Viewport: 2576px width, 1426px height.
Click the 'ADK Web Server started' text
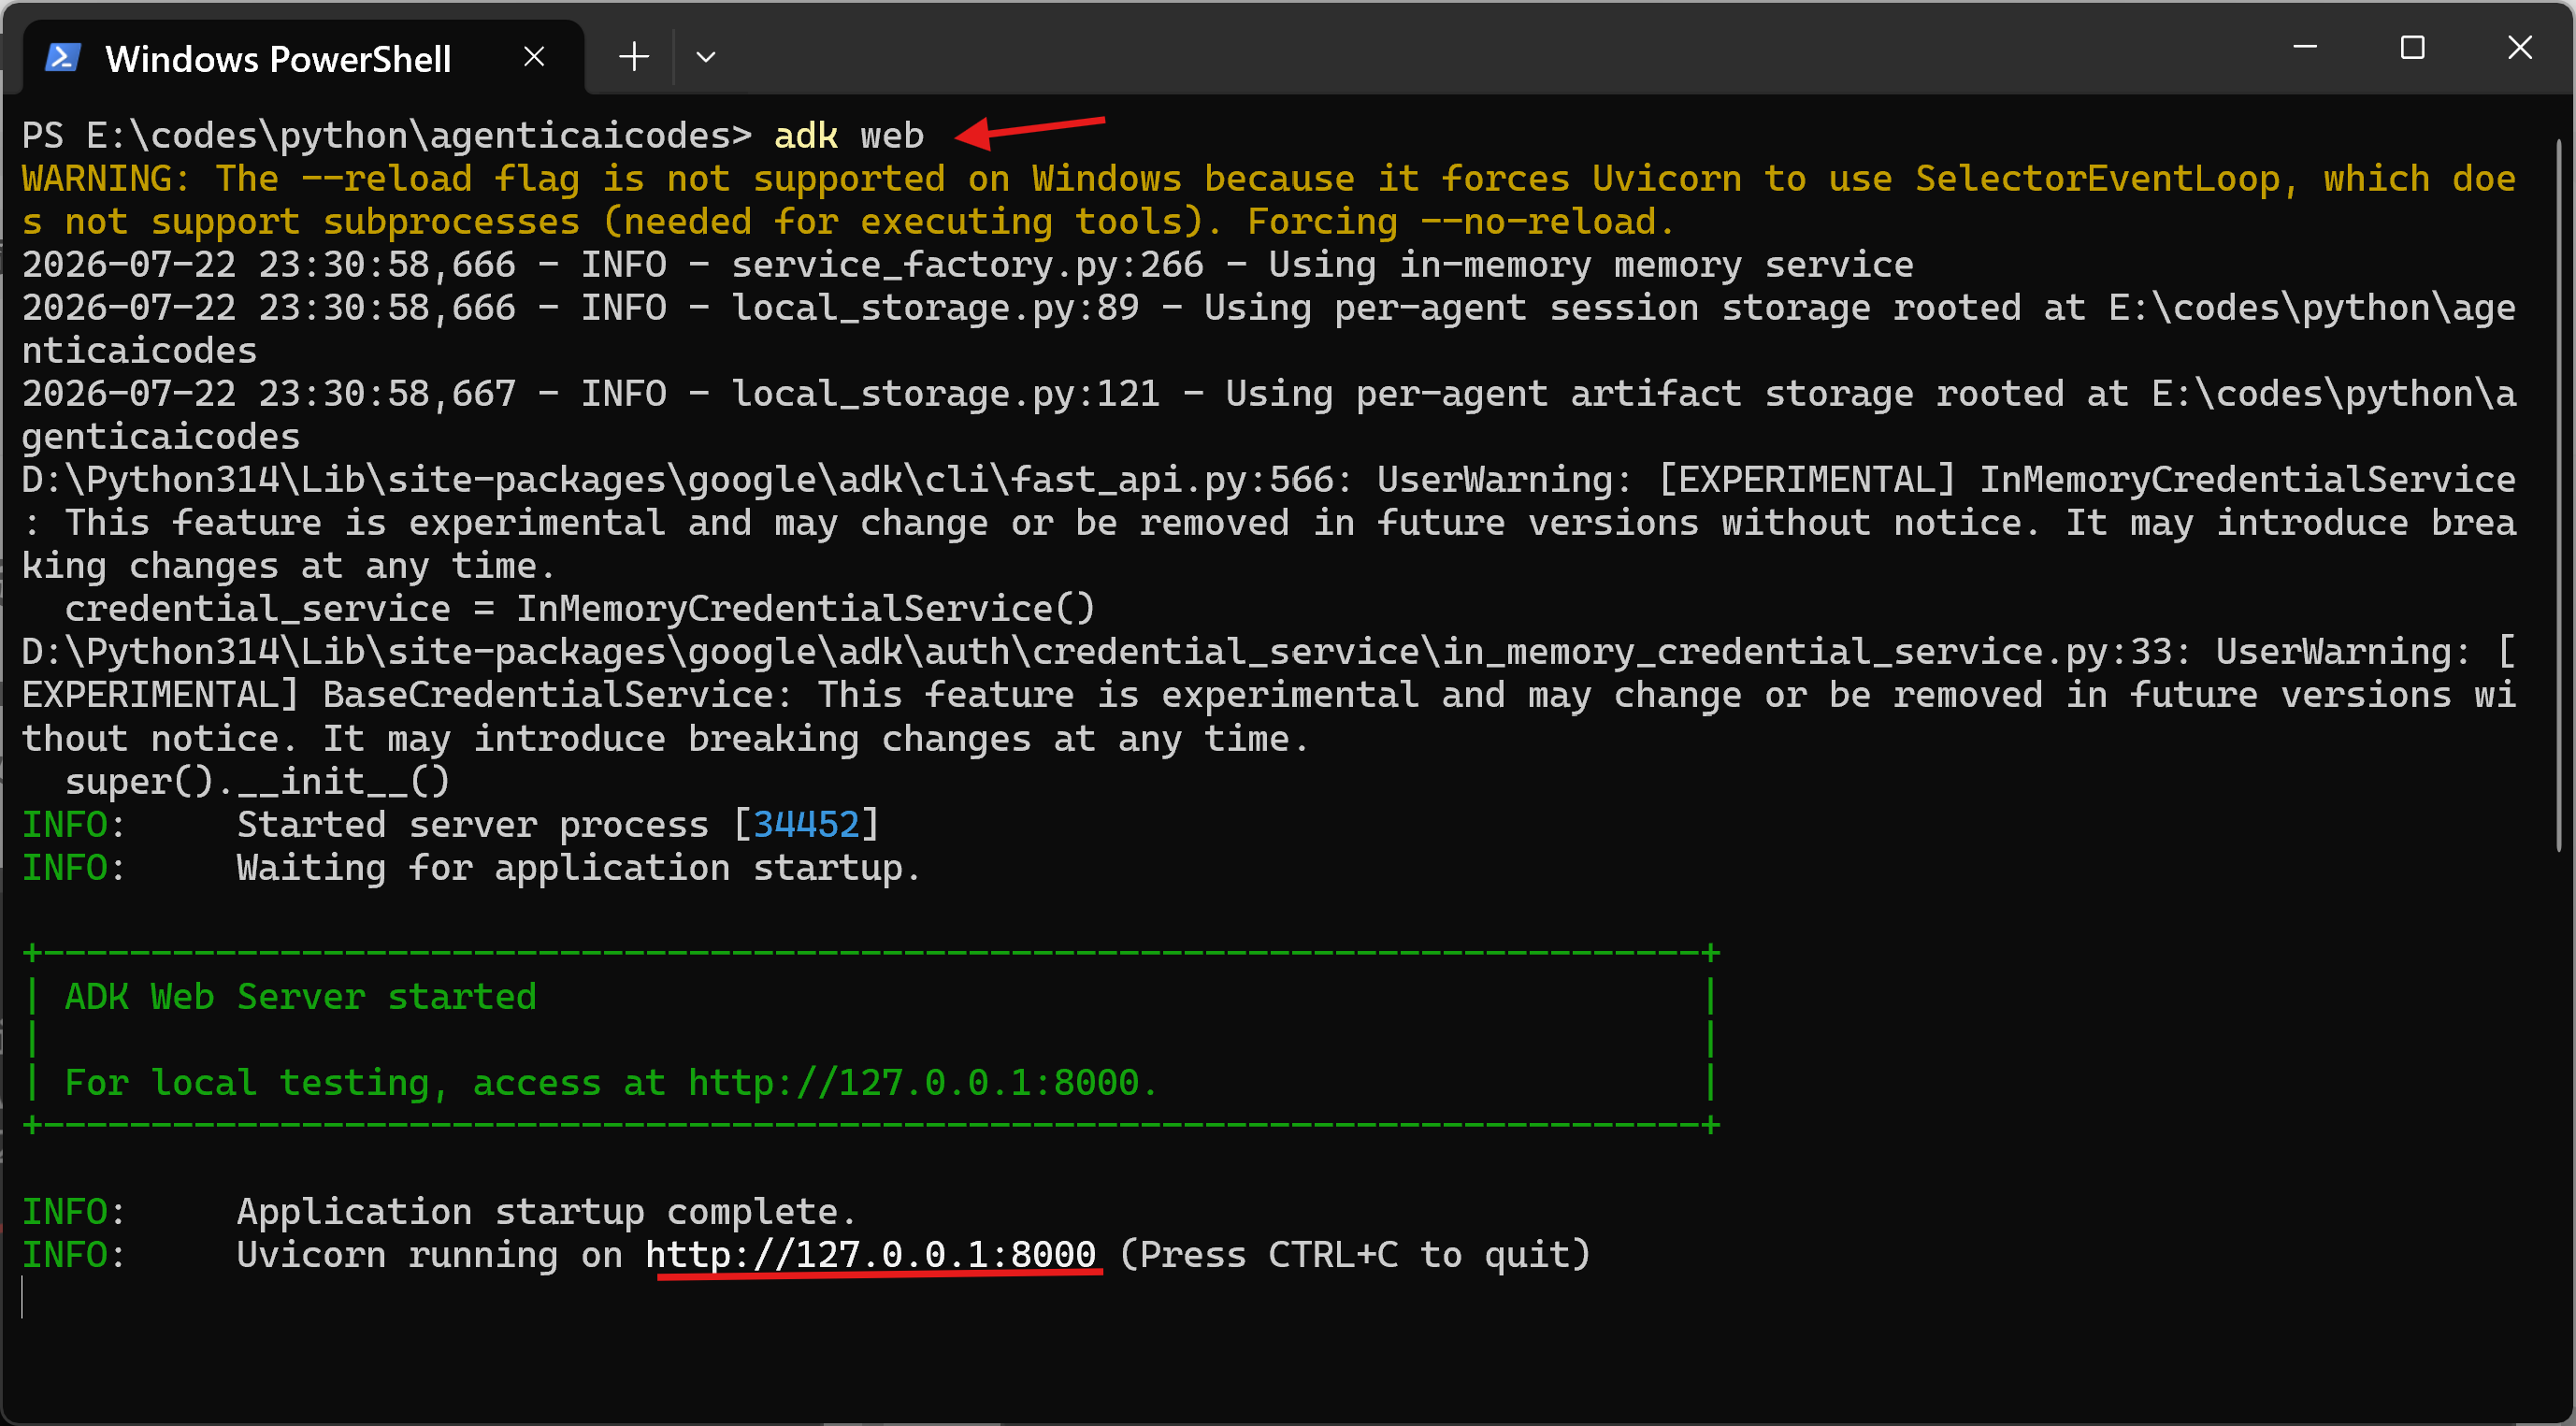point(301,997)
